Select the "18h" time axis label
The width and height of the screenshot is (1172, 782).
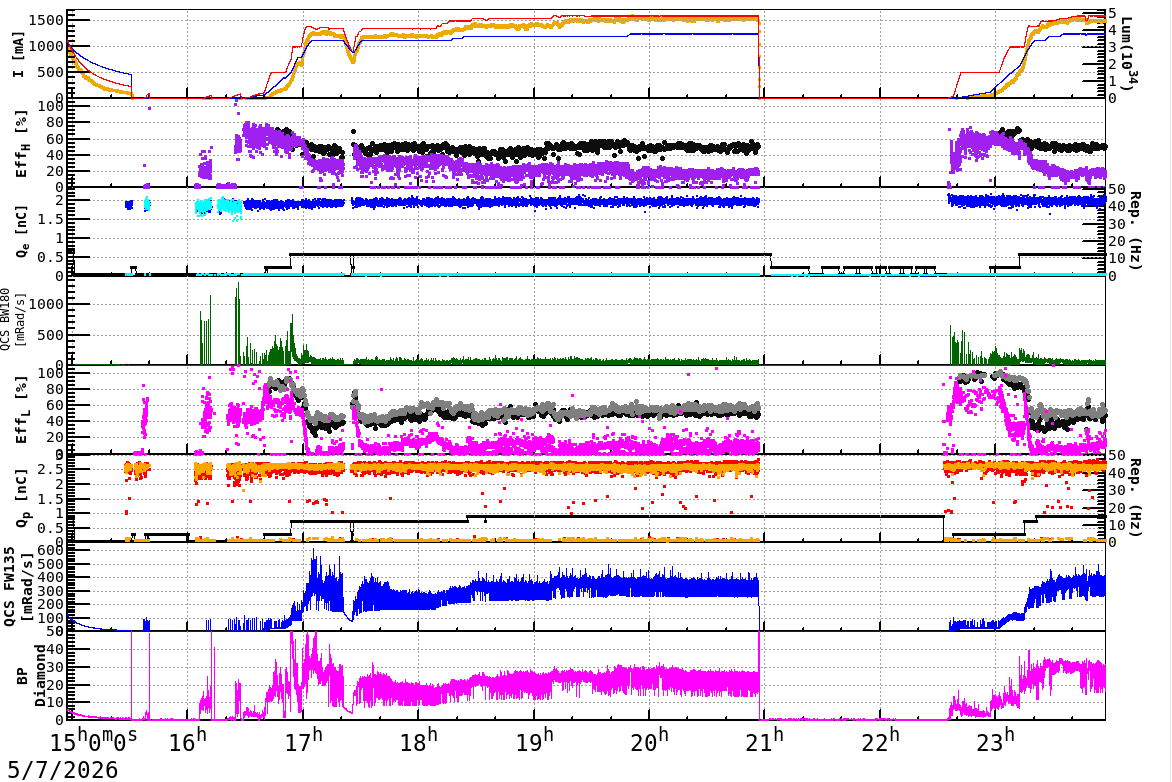(x=419, y=740)
